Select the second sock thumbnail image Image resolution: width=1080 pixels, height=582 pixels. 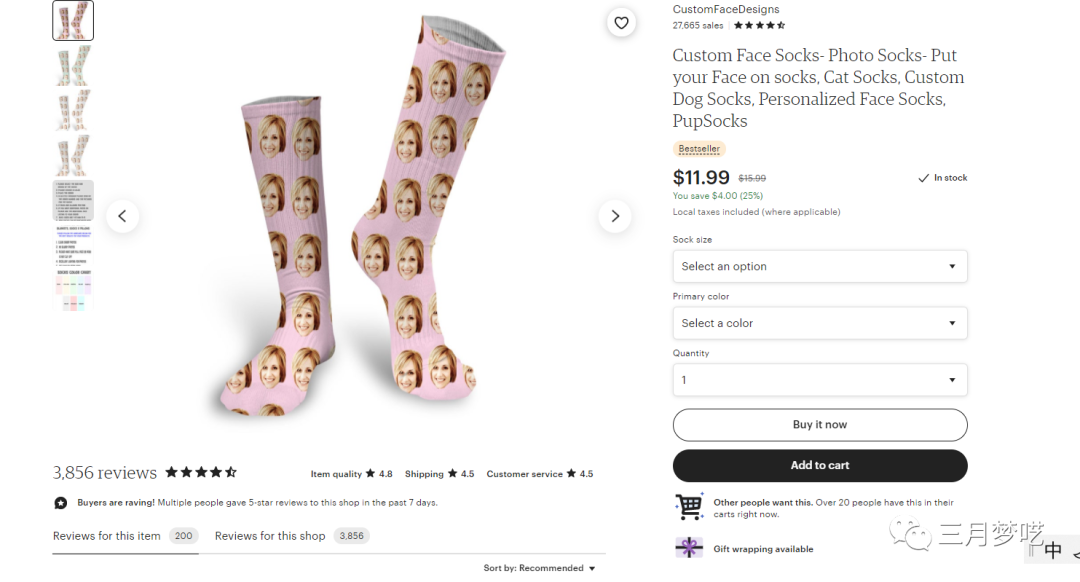point(73,65)
